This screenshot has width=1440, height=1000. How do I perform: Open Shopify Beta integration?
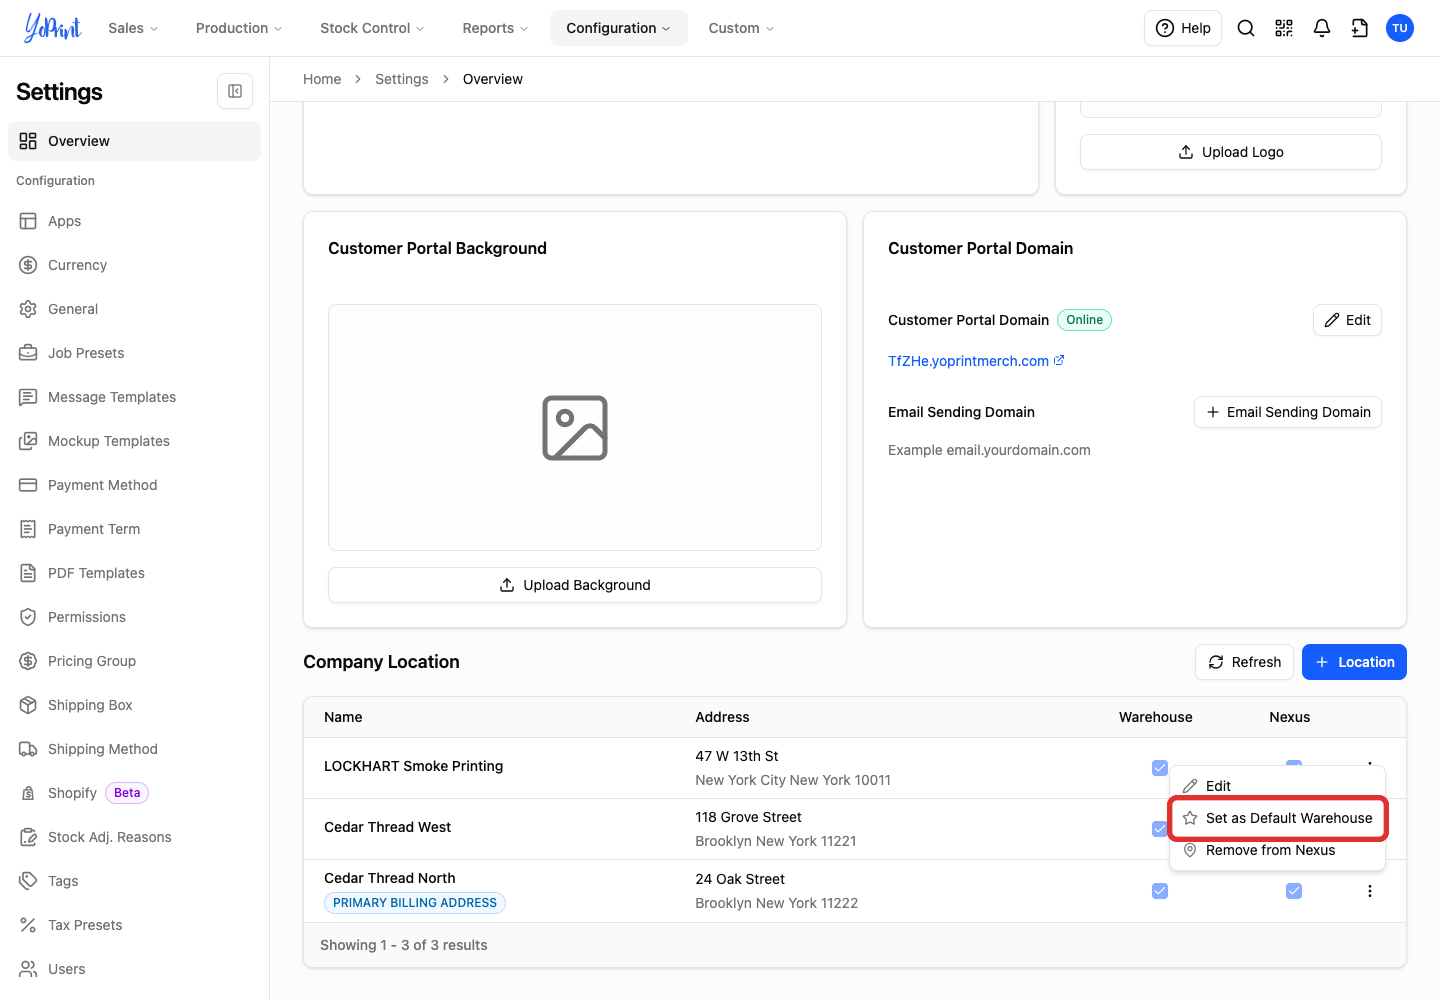tap(134, 793)
